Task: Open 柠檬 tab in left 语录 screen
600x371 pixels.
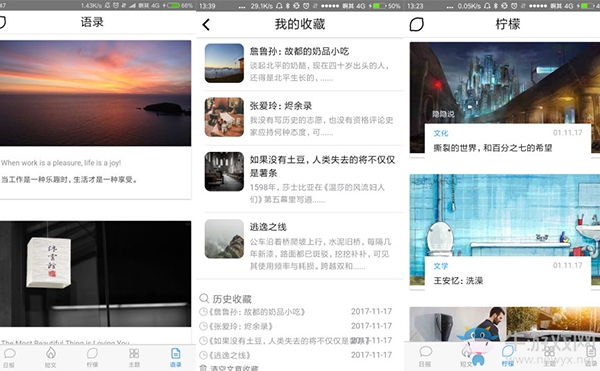Action: (92, 358)
